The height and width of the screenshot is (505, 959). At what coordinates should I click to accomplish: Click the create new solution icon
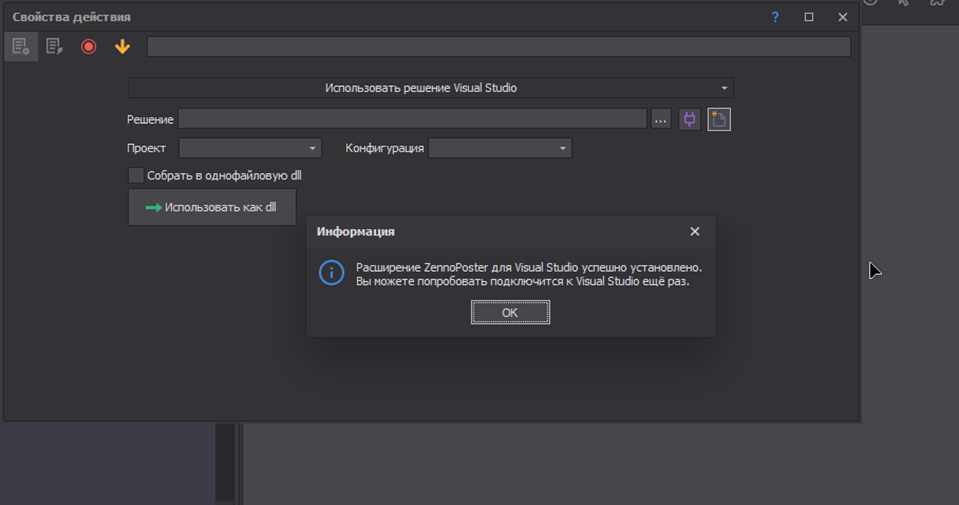pos(719,119)
